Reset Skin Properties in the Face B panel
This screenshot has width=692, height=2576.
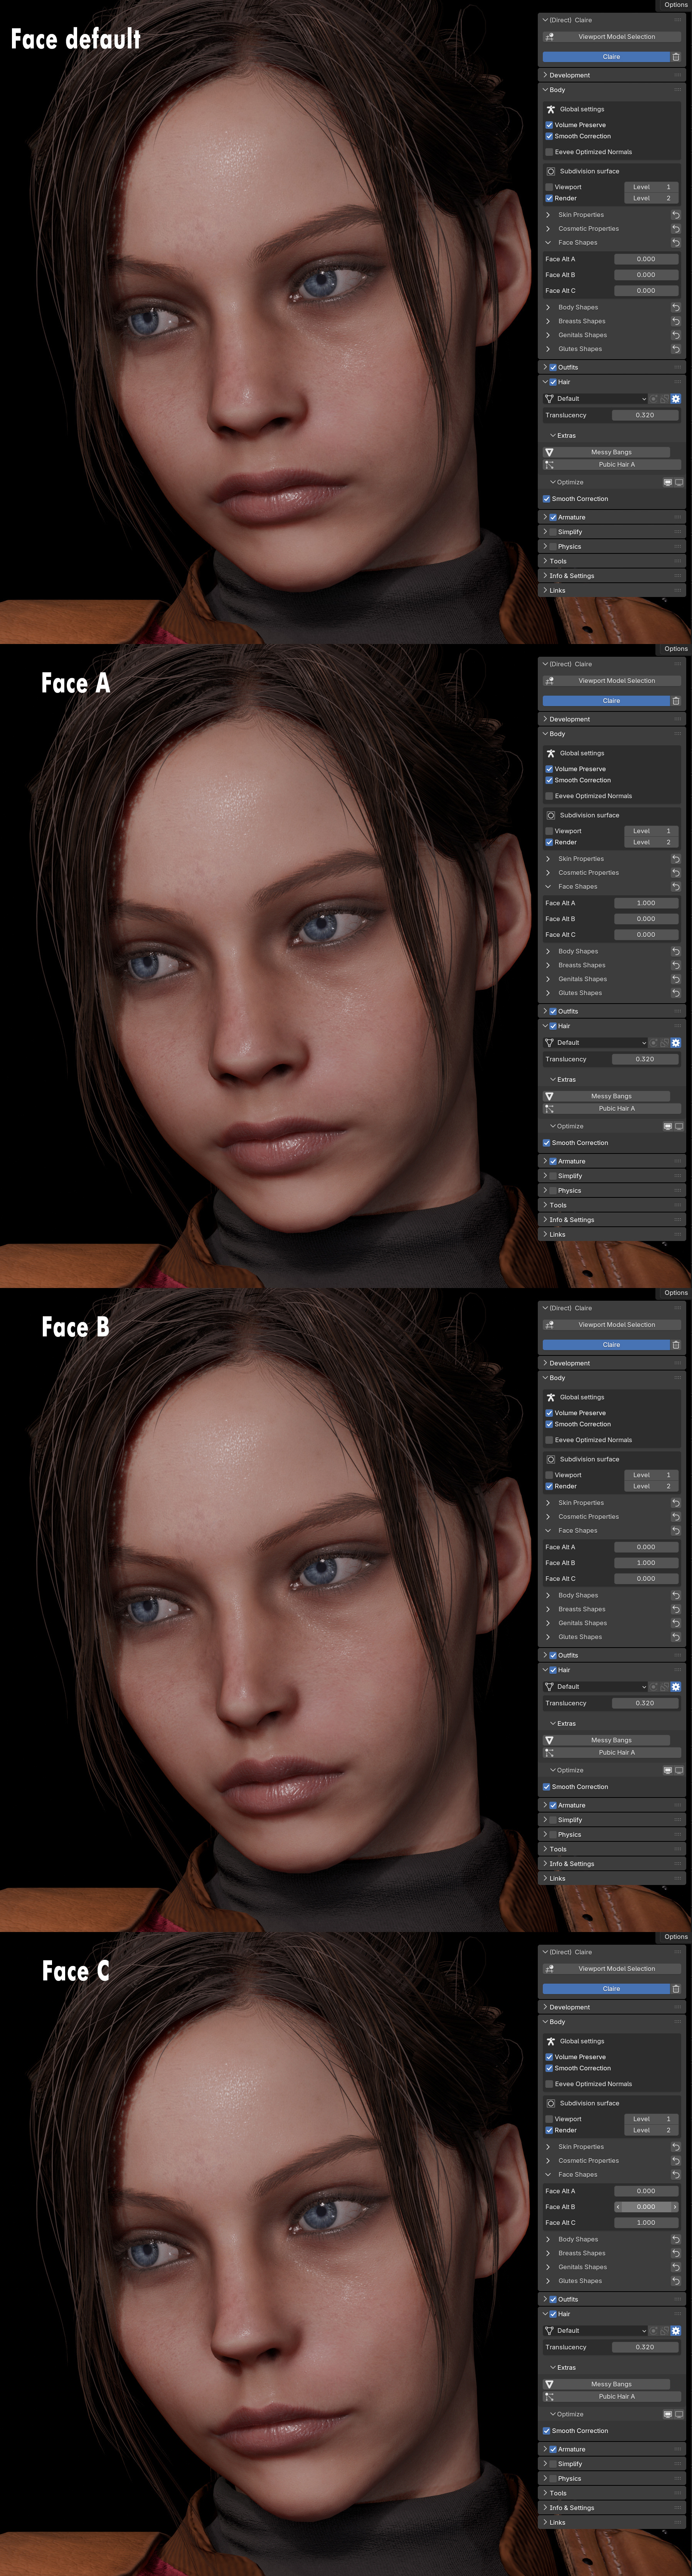[676, 1503]
